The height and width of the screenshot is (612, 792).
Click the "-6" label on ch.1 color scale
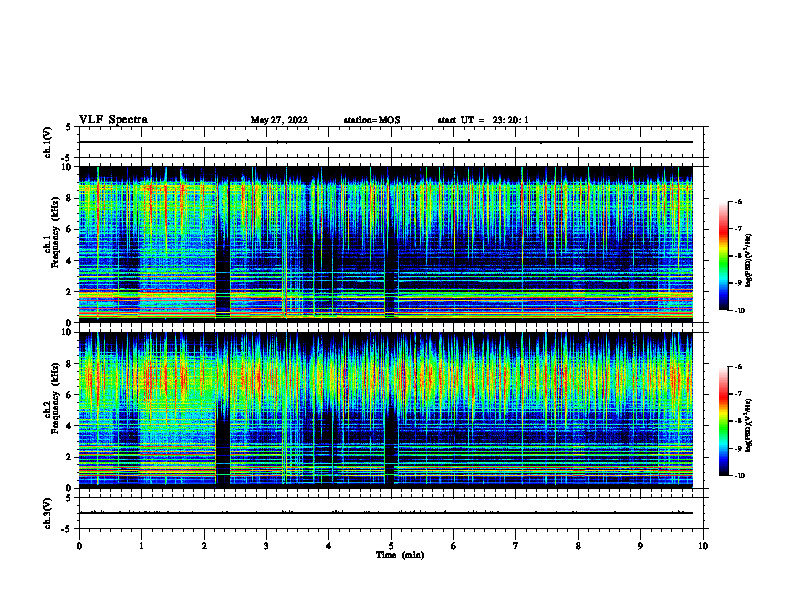coord(738,202)
